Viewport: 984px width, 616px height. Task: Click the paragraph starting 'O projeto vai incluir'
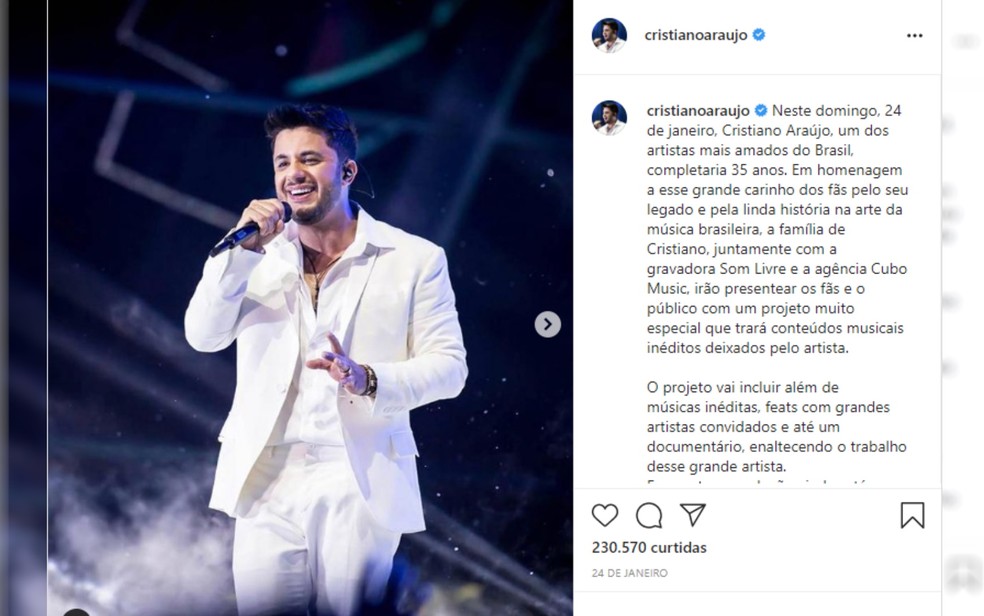coord(777,427)
